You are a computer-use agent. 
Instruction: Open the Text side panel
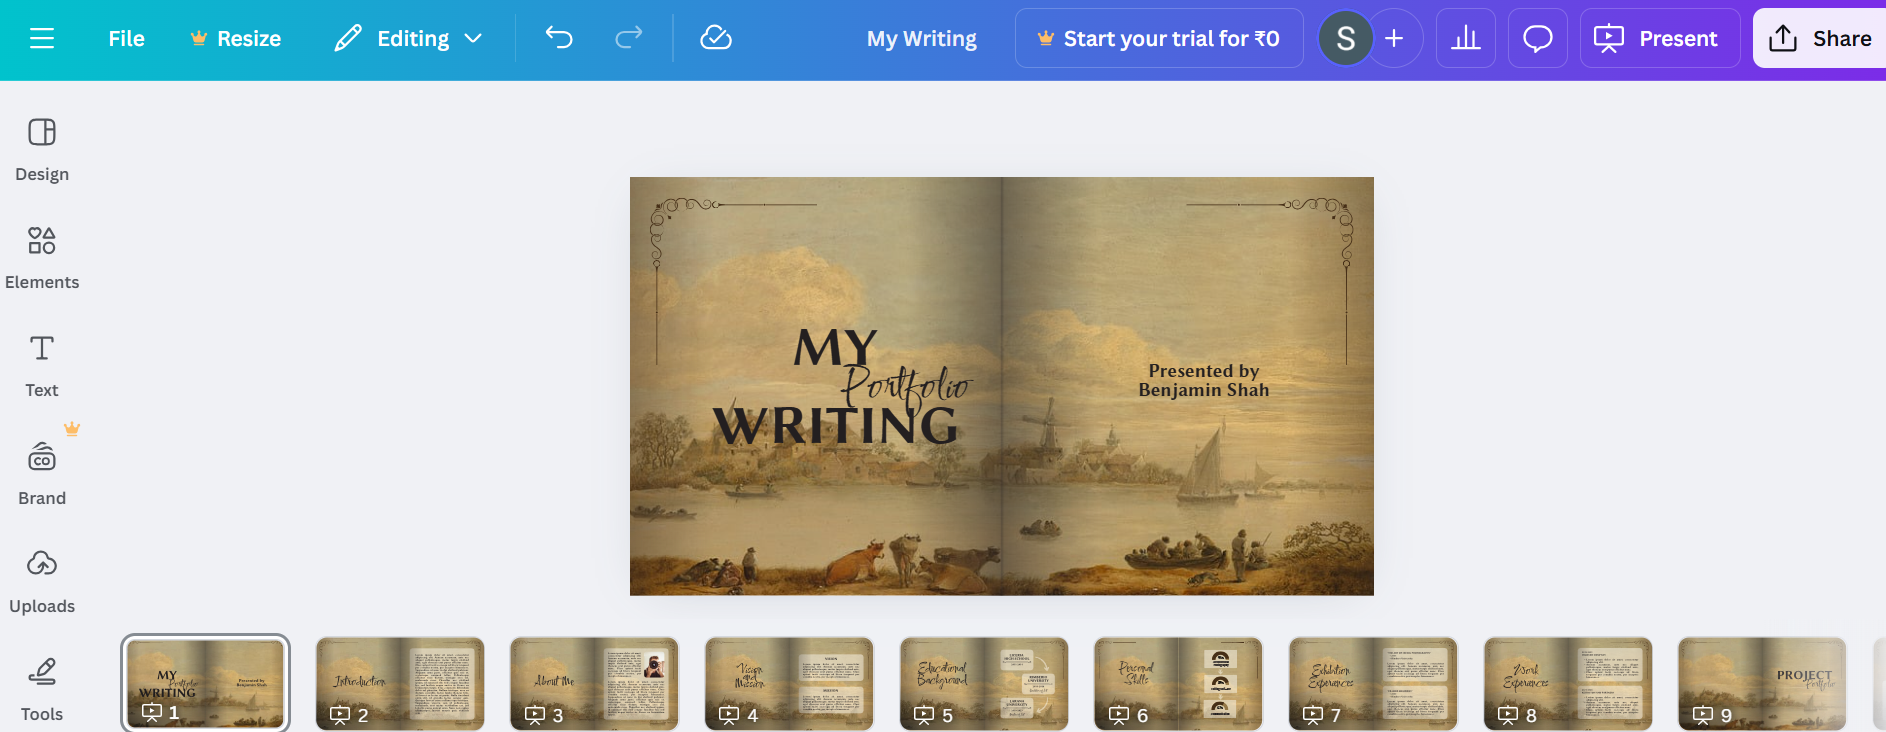tap(42, 366)
